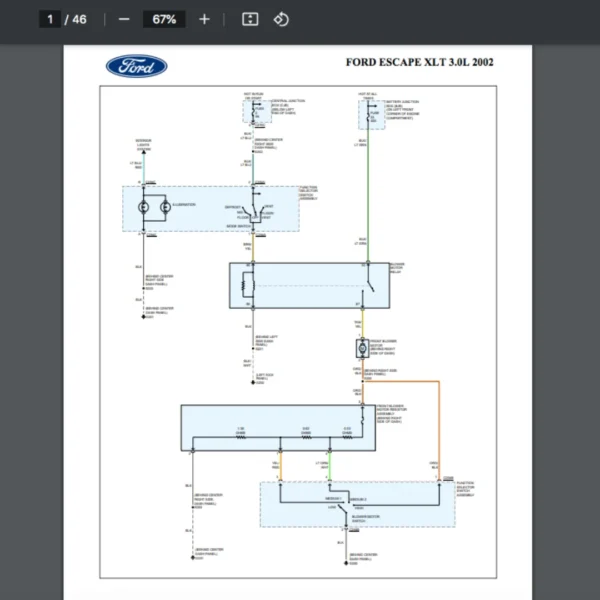Click the battery junction box fuse symbol
Image resolution: width=600 pixels, height=600 pixels.
click(x=366, y=113)
